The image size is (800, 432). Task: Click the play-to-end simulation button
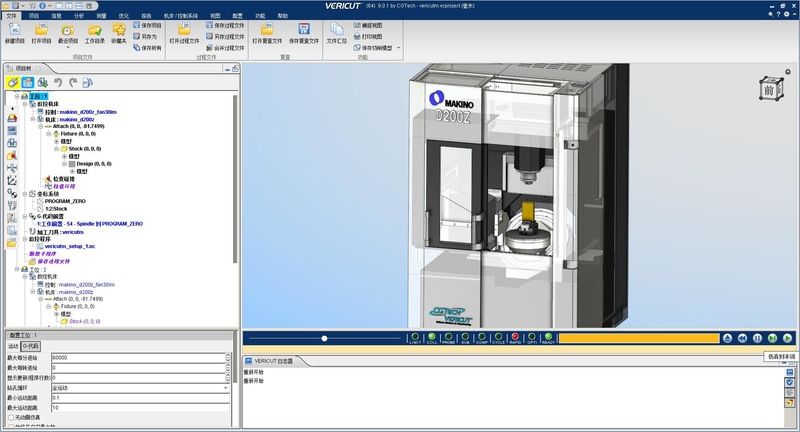[787, 338]
